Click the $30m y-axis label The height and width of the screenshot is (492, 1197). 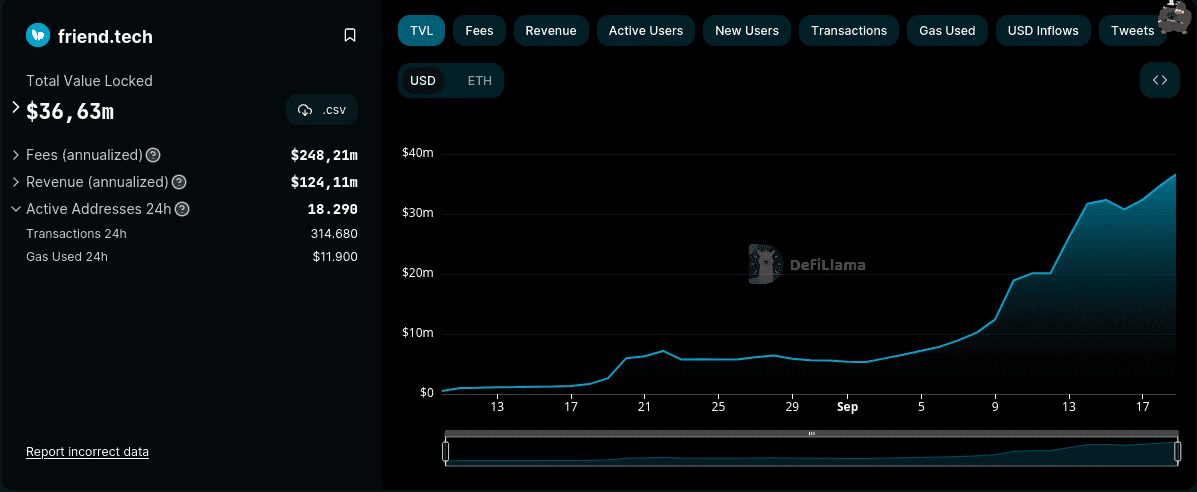(x=418, y=213)
